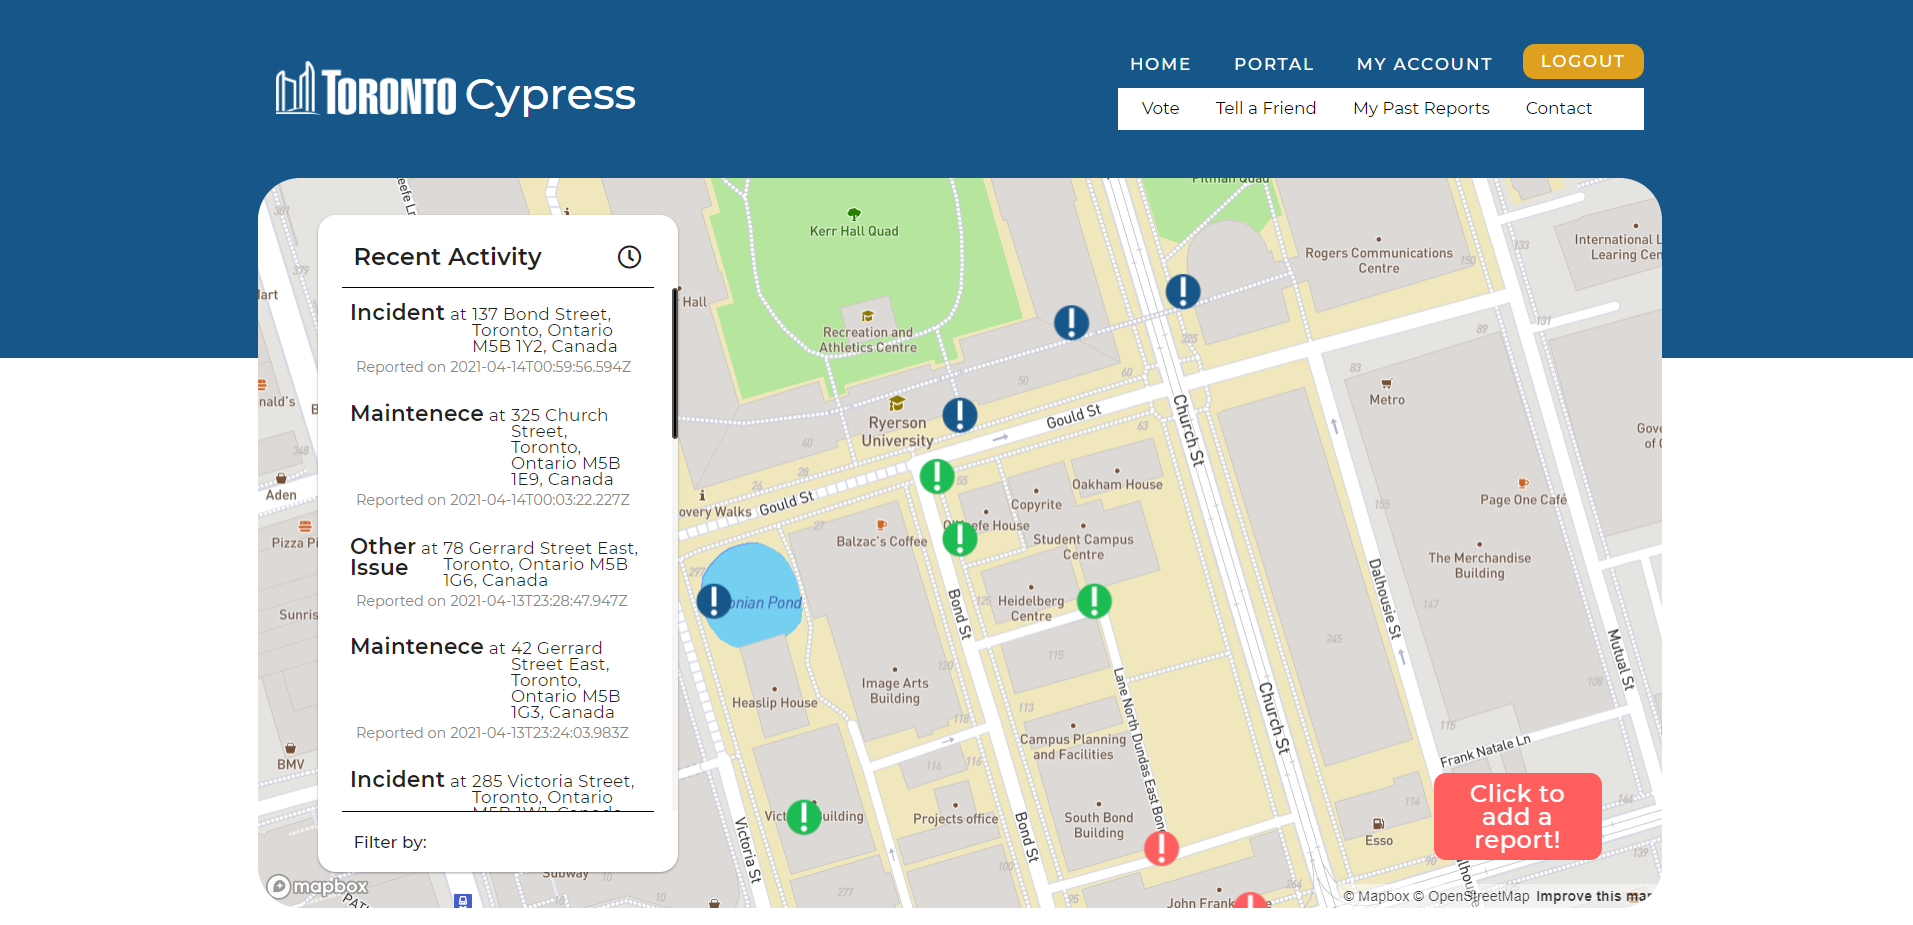Image resolution: width=1913 pixels, height=925 pixels.
Task: Click the Projects office map label
Action: 955,819
